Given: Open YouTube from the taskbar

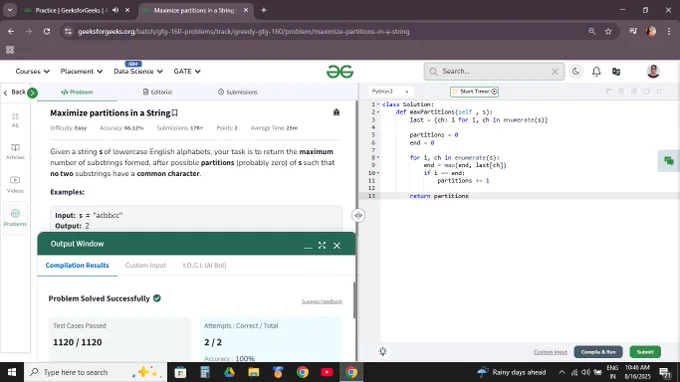Looking at the screenshot, I should point(327,372).
